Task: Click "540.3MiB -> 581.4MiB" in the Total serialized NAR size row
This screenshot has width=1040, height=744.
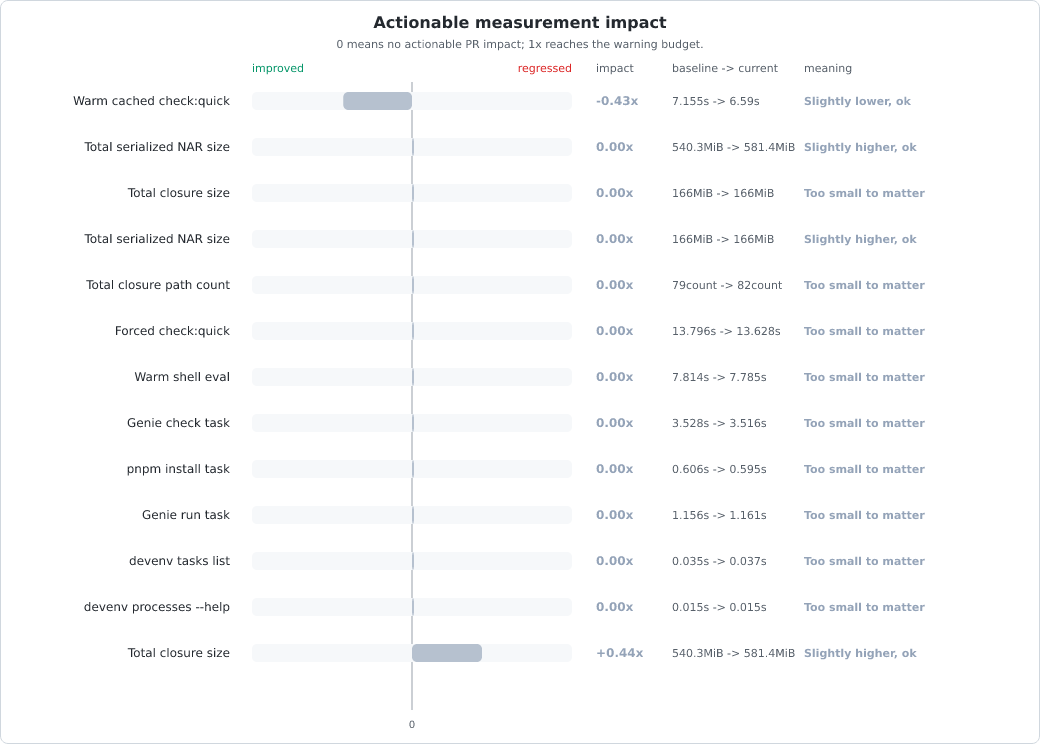Action: pyautogui.click(x=733, y=147)
